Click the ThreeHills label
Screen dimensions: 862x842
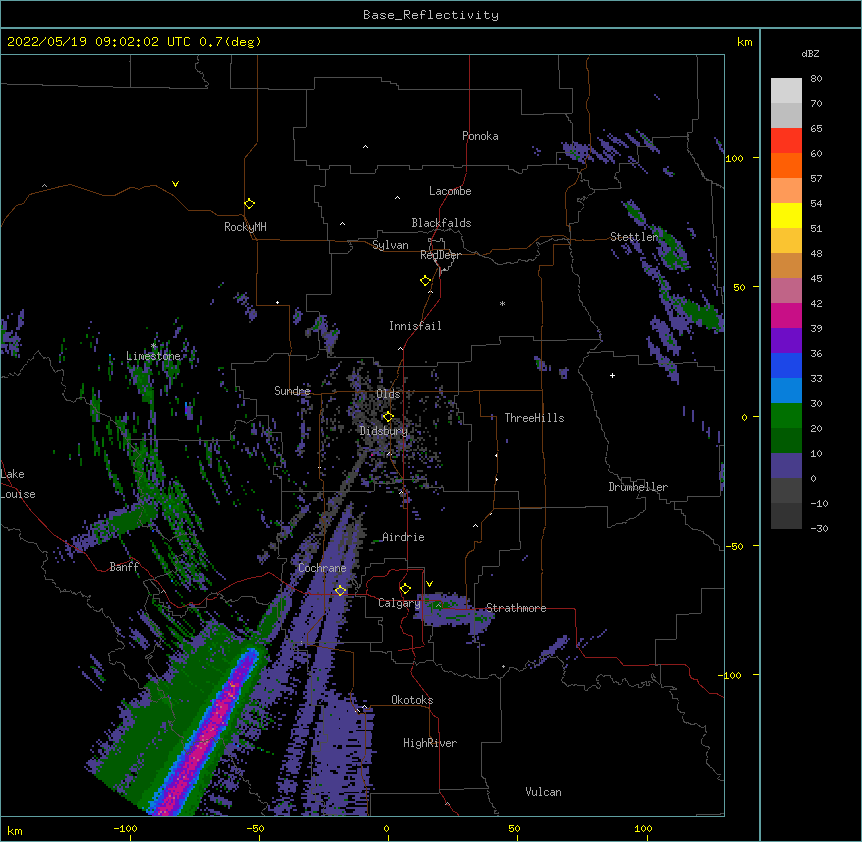[x=534, y=418]
